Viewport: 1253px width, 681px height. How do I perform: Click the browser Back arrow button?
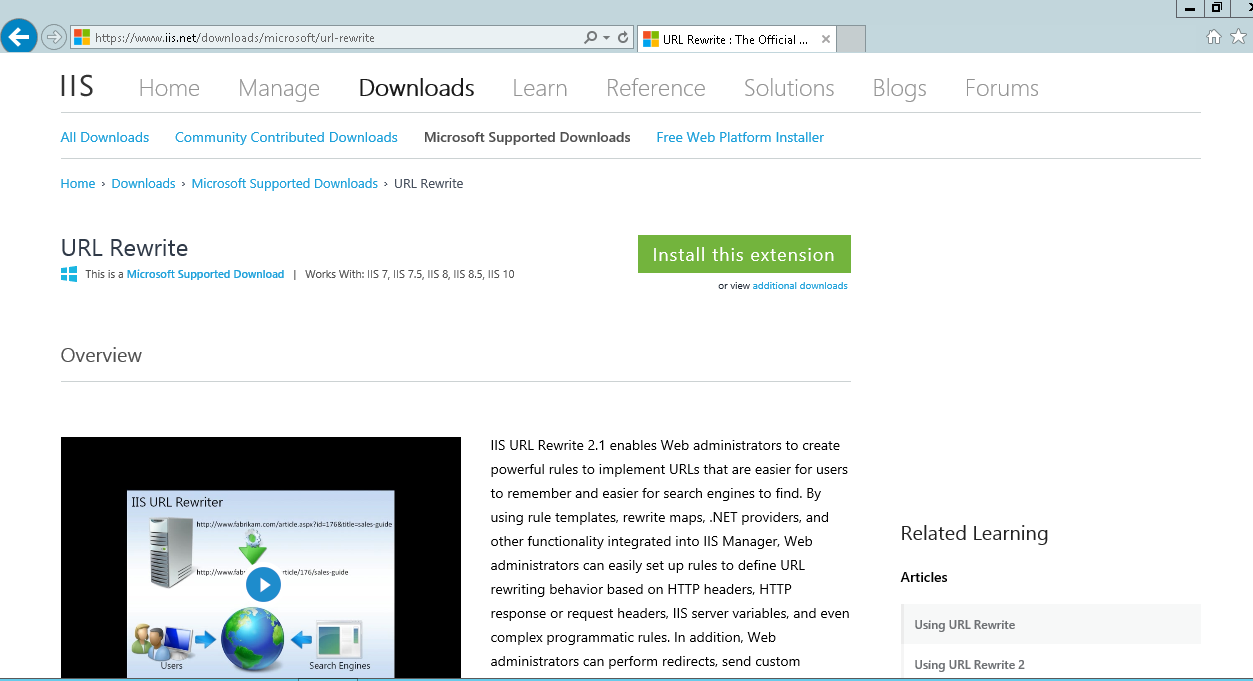(x=19, y=37)
